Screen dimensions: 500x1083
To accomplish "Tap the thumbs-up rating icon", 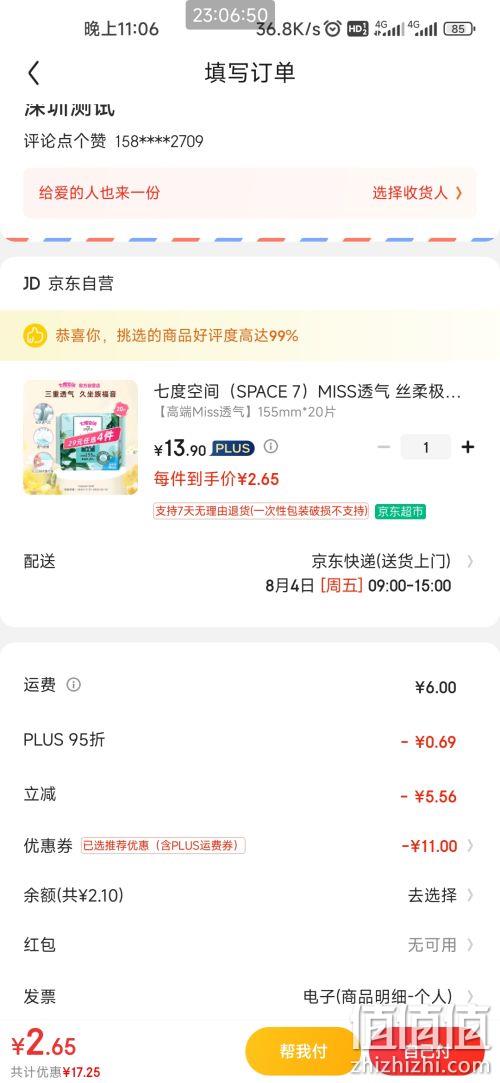I will [x=34, y=336].
